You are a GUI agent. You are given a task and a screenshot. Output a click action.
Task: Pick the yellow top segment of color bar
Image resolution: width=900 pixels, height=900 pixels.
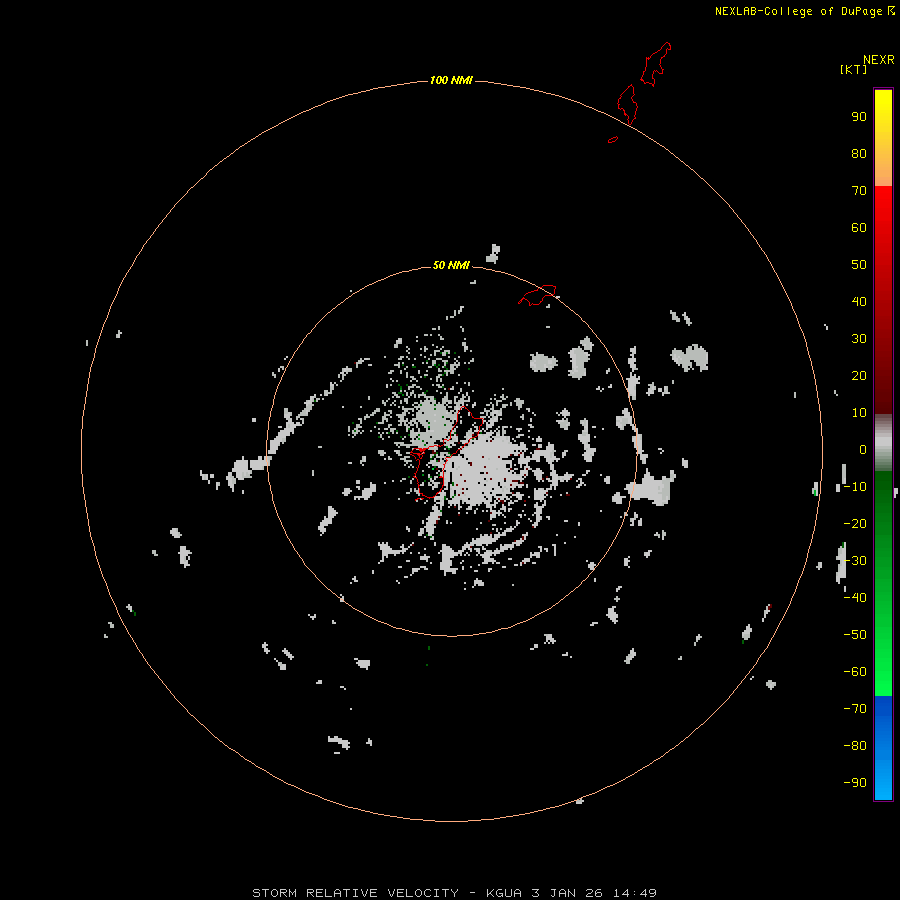pyautogui.click(x=883, y=137)
